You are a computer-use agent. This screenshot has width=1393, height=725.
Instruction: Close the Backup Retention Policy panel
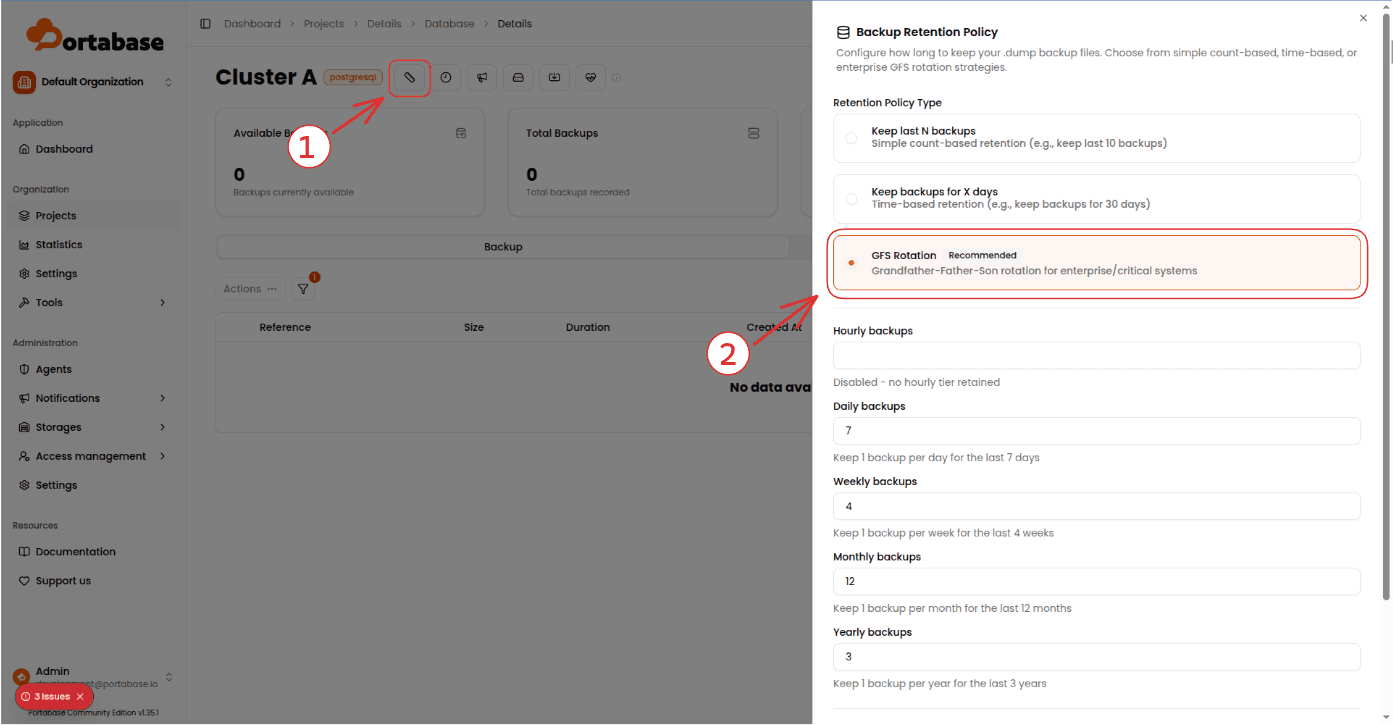click(1363, 18)
